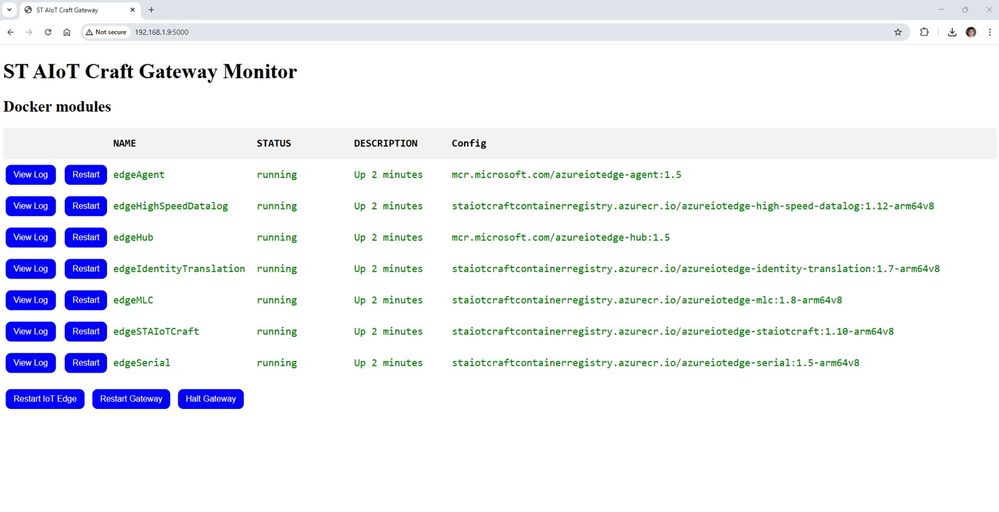The height and width of the screenshot is (512, 999).
Task: Reload the gateway monitor page
Action: [x=48, y=32]
